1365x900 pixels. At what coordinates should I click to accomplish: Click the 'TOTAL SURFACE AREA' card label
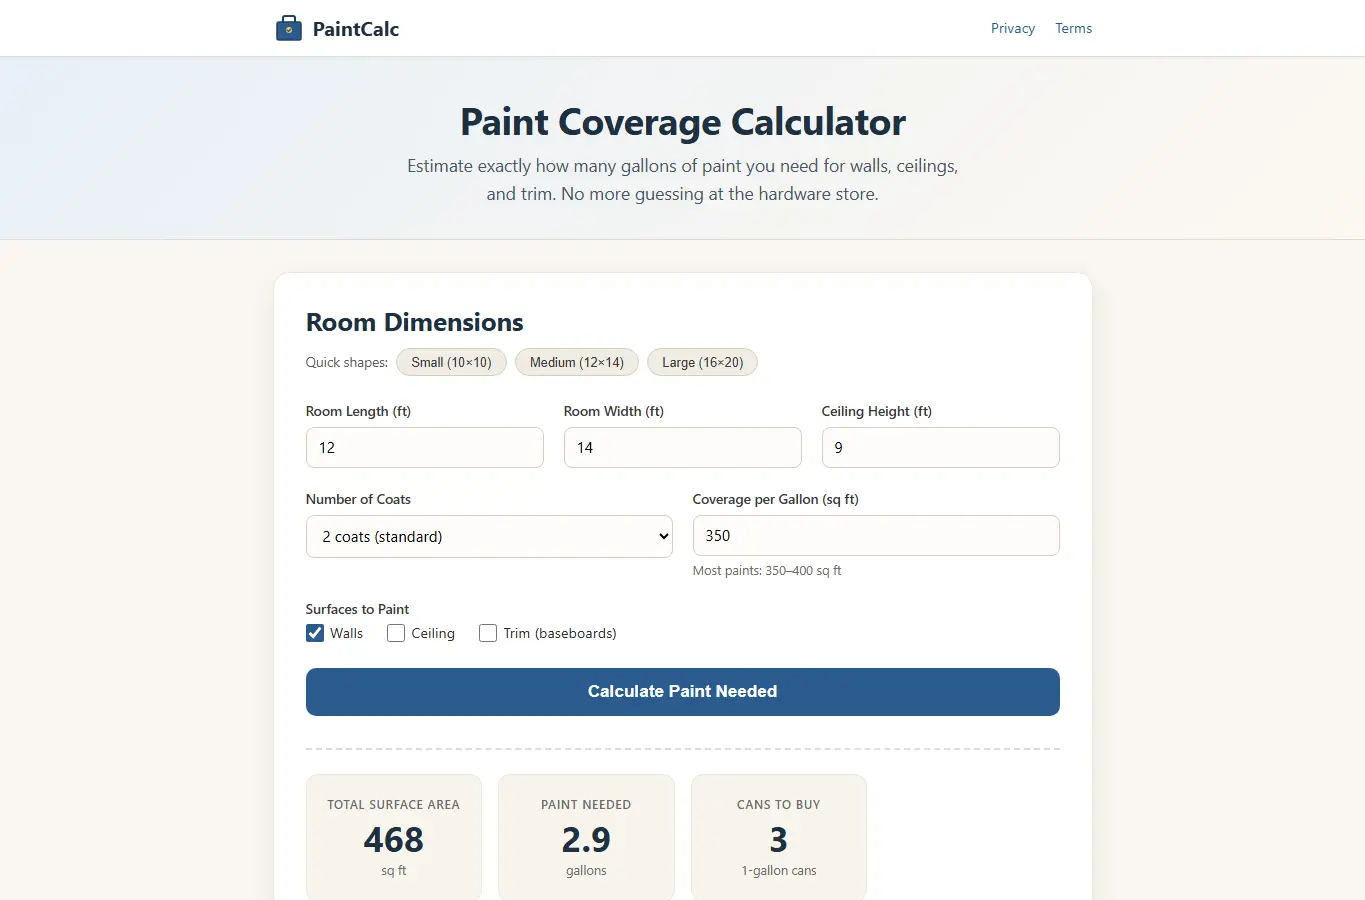394,805
